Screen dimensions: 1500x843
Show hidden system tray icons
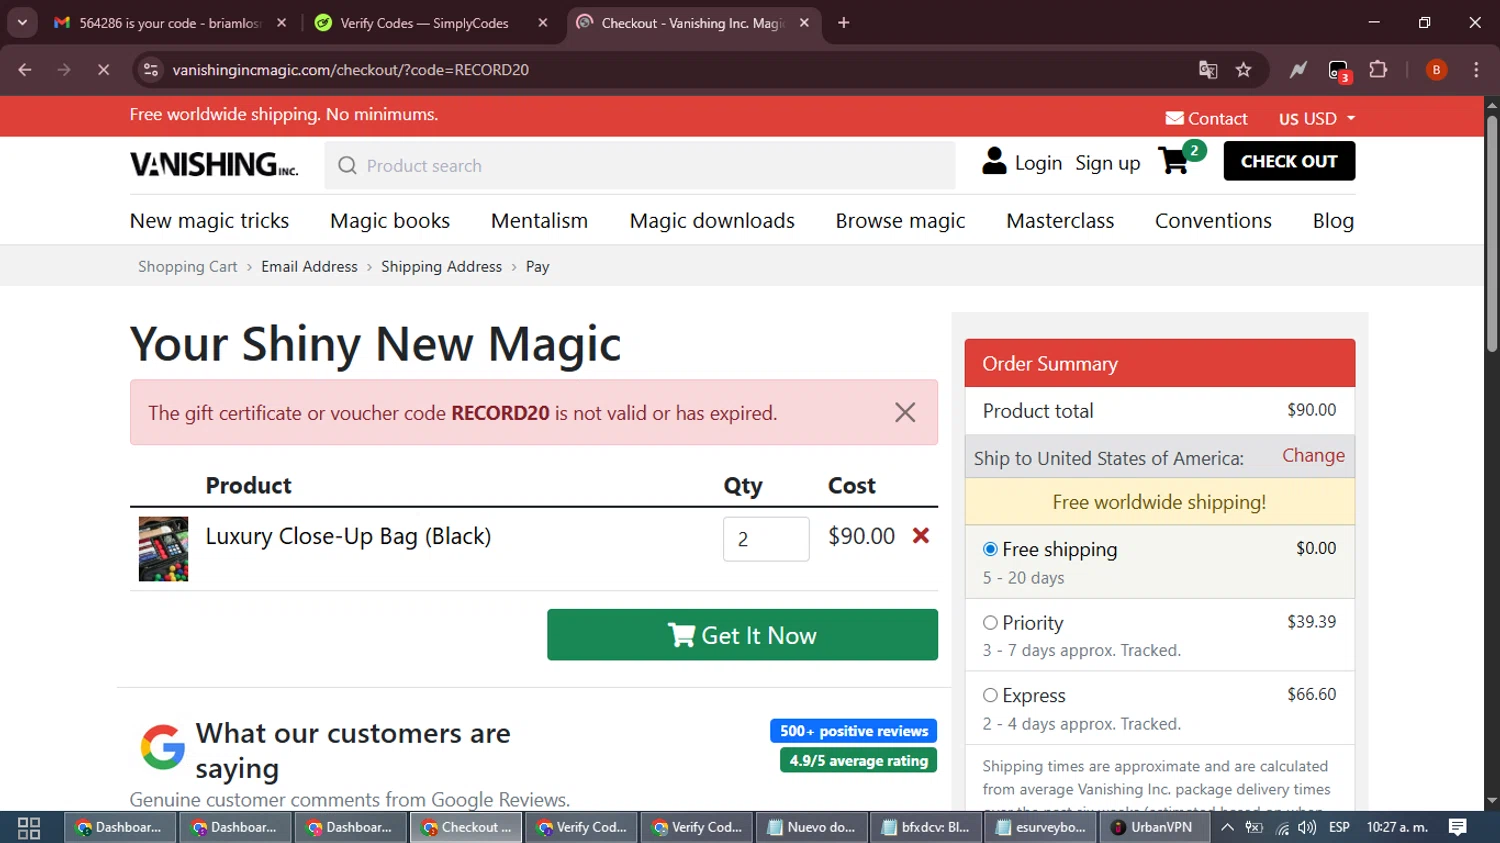click(x=1227, y=827)
